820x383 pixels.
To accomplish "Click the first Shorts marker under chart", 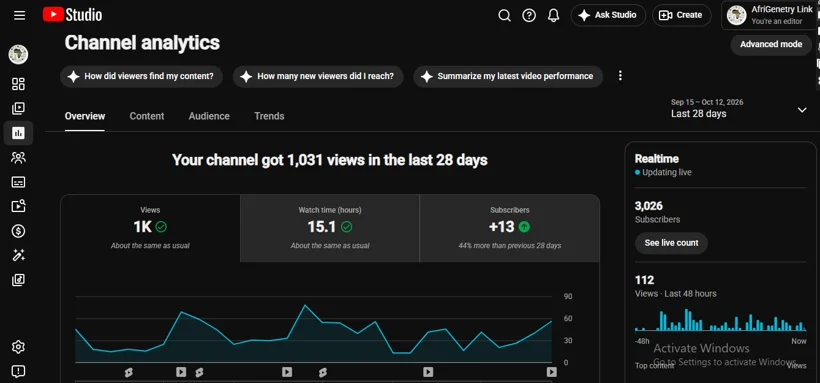I will [x=129, y=372].
